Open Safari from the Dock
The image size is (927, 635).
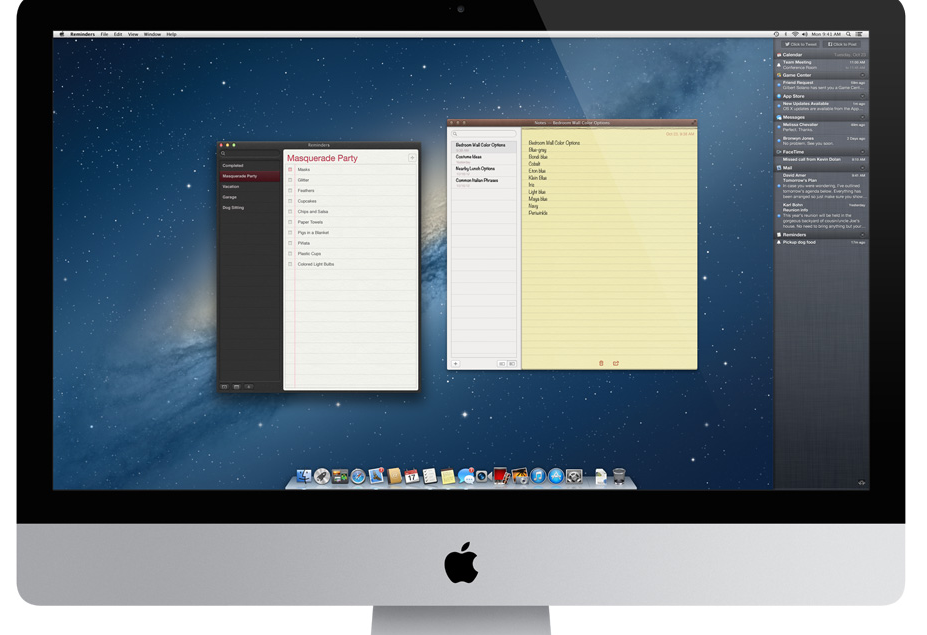click(x=358, y=477)
